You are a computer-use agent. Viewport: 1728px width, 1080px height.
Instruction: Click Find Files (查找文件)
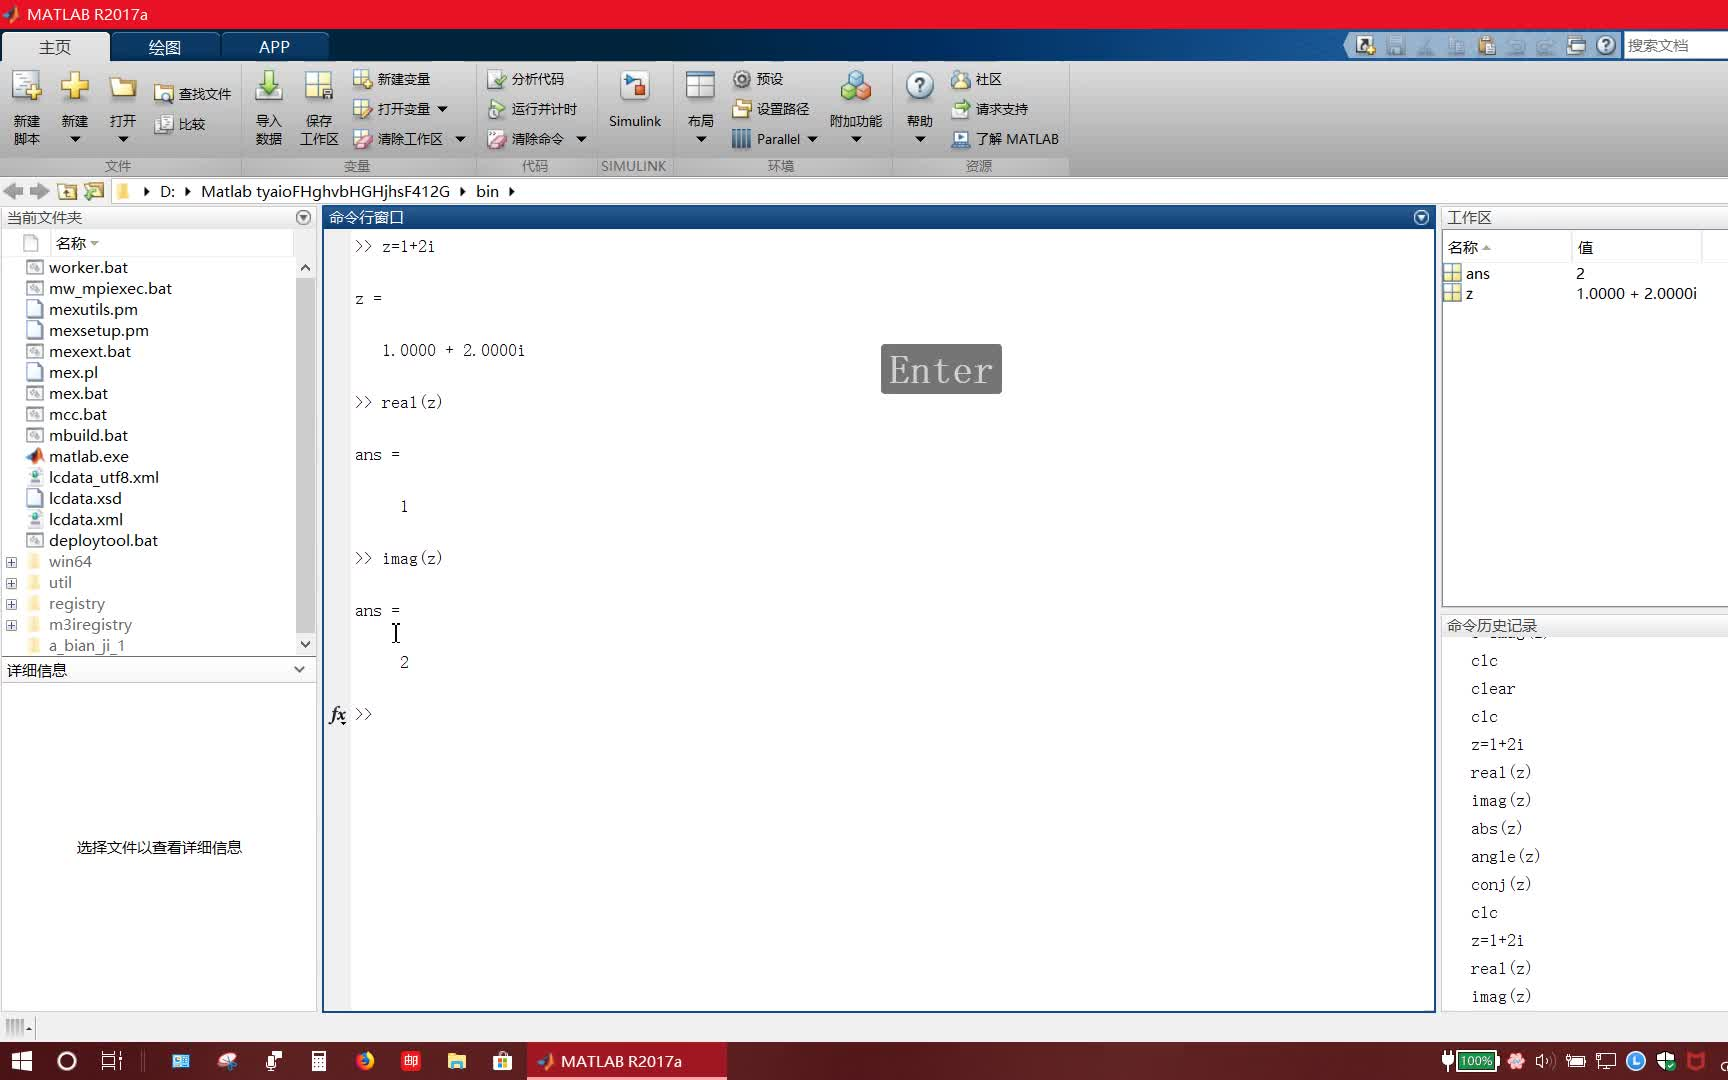[x=193, y=94]
